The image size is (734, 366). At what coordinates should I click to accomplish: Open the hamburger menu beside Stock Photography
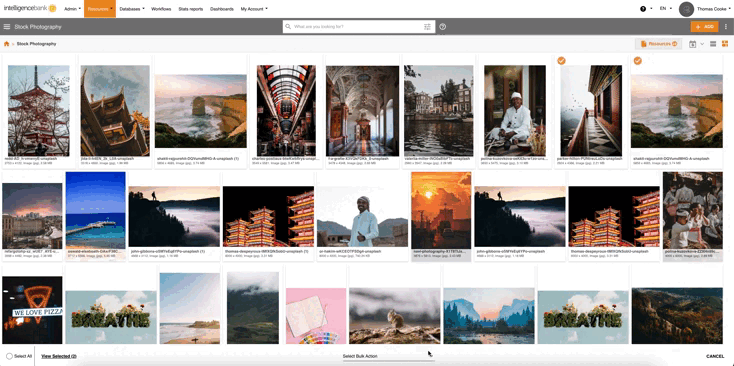coord(7,27)
